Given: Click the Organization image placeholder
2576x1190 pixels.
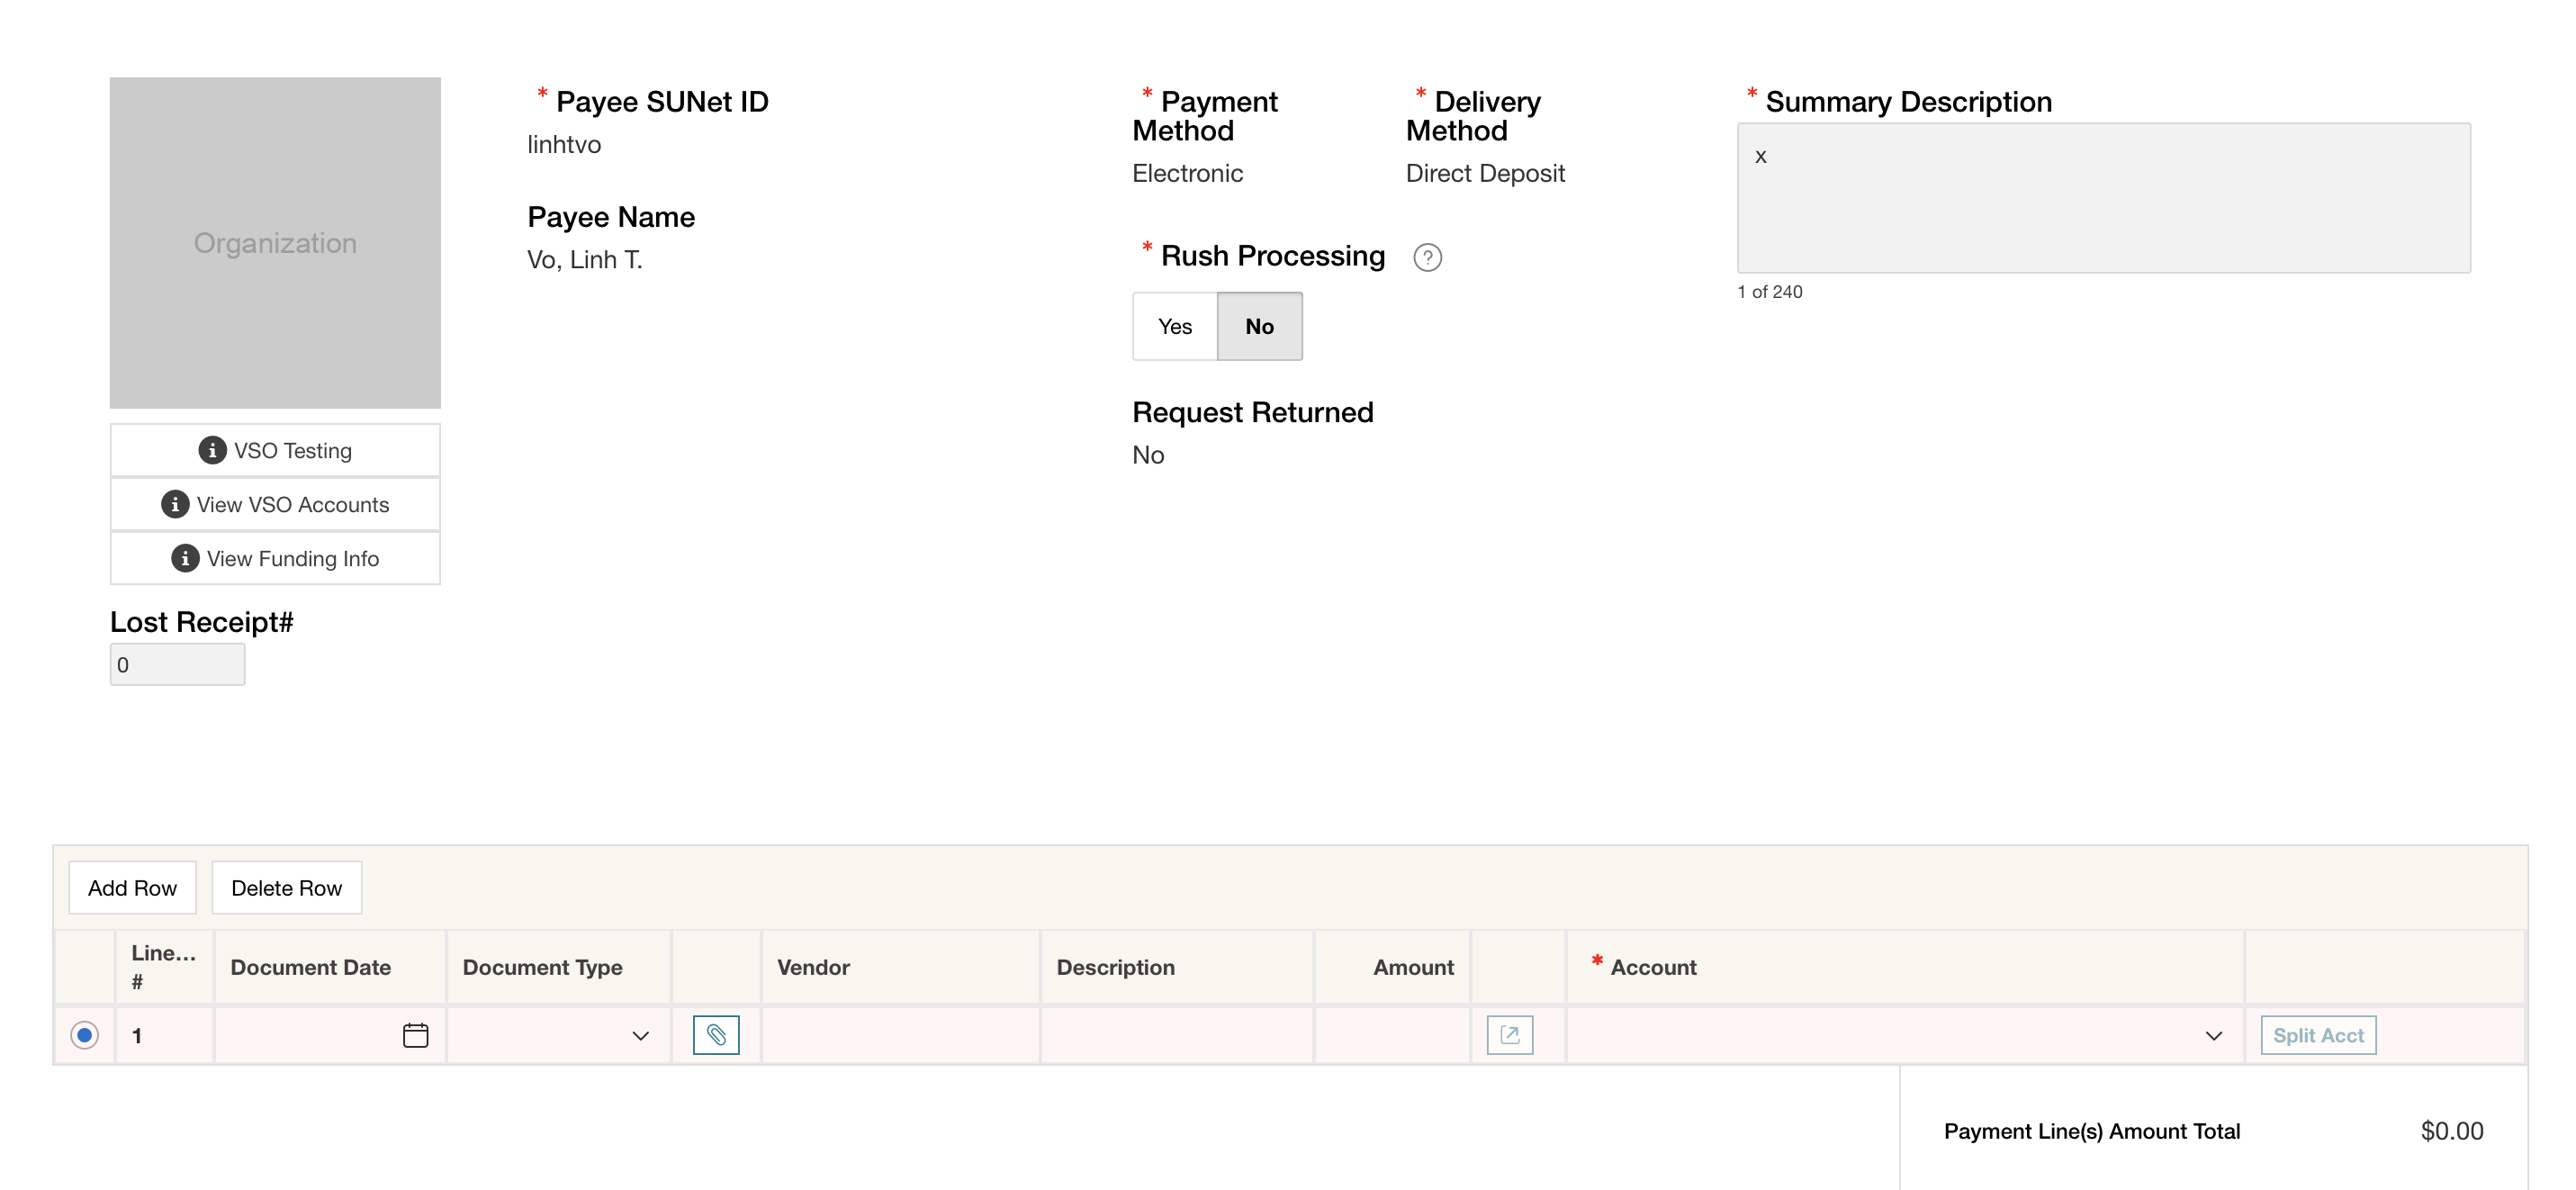Looking at the screenshot, I should tap(275, 243).
